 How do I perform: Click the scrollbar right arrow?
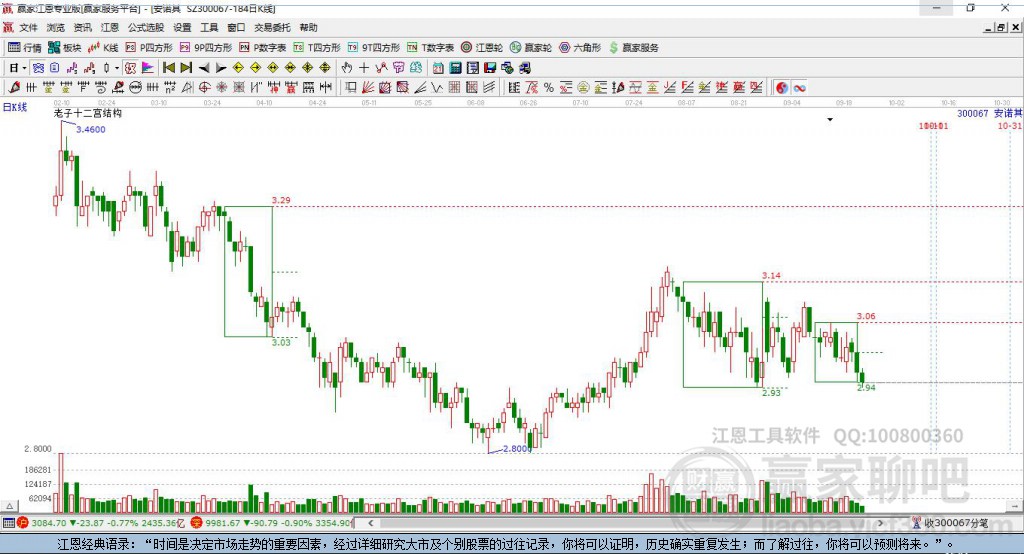click(x=880, y=523)
